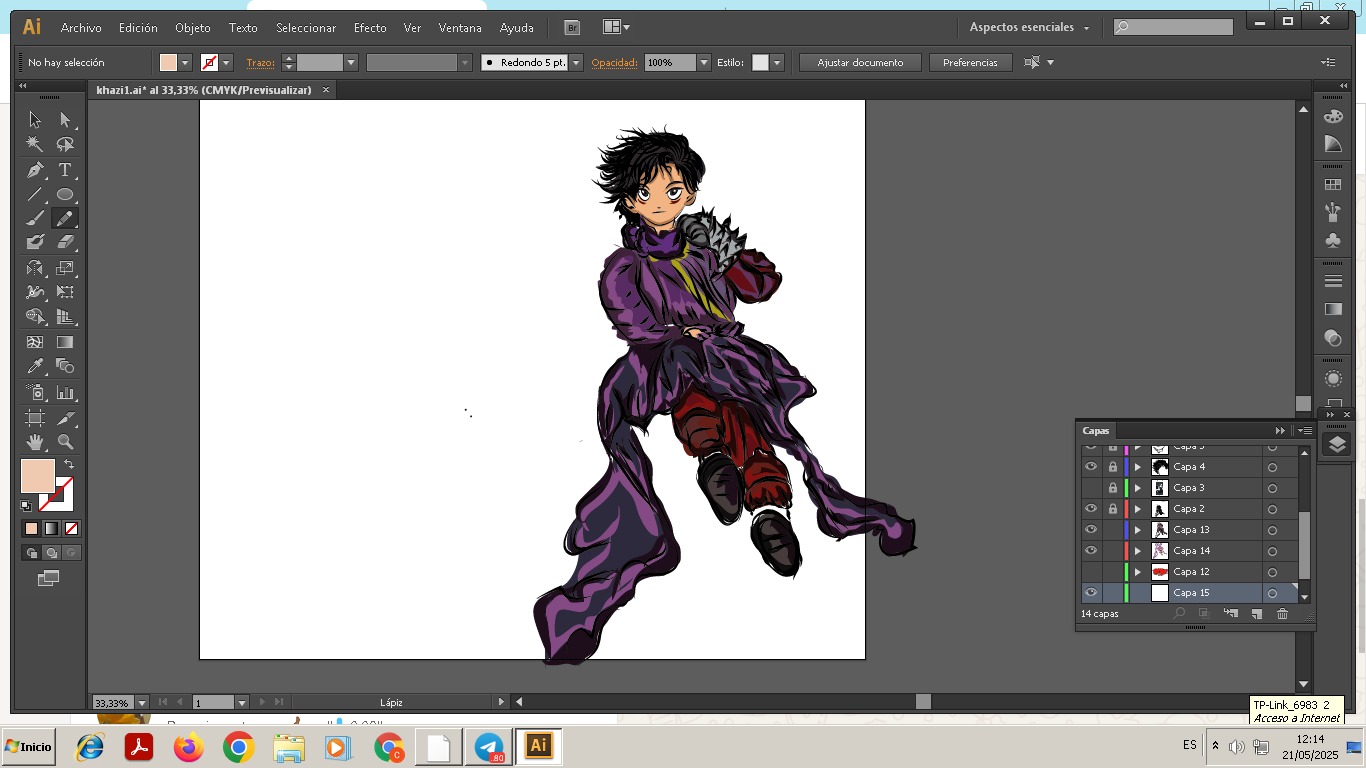Select the Magic Wand tool

pos(35,144)
